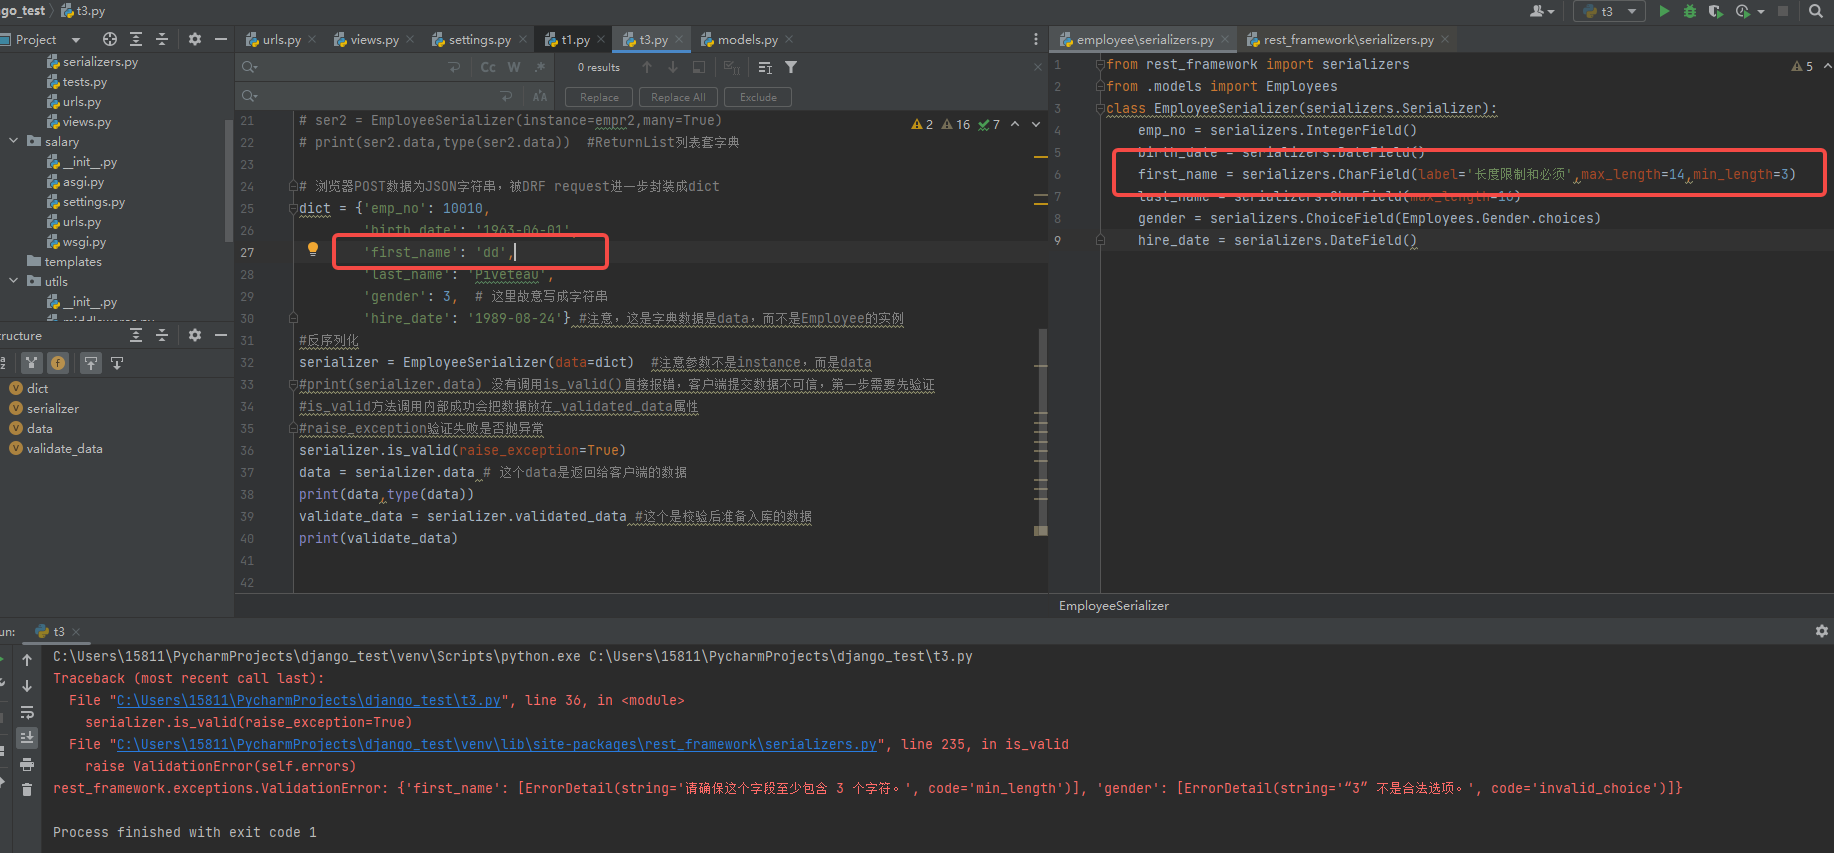Open search results in Find window icon
The height and width of the screenshot is (853, 1834).
tap(699, 67)
